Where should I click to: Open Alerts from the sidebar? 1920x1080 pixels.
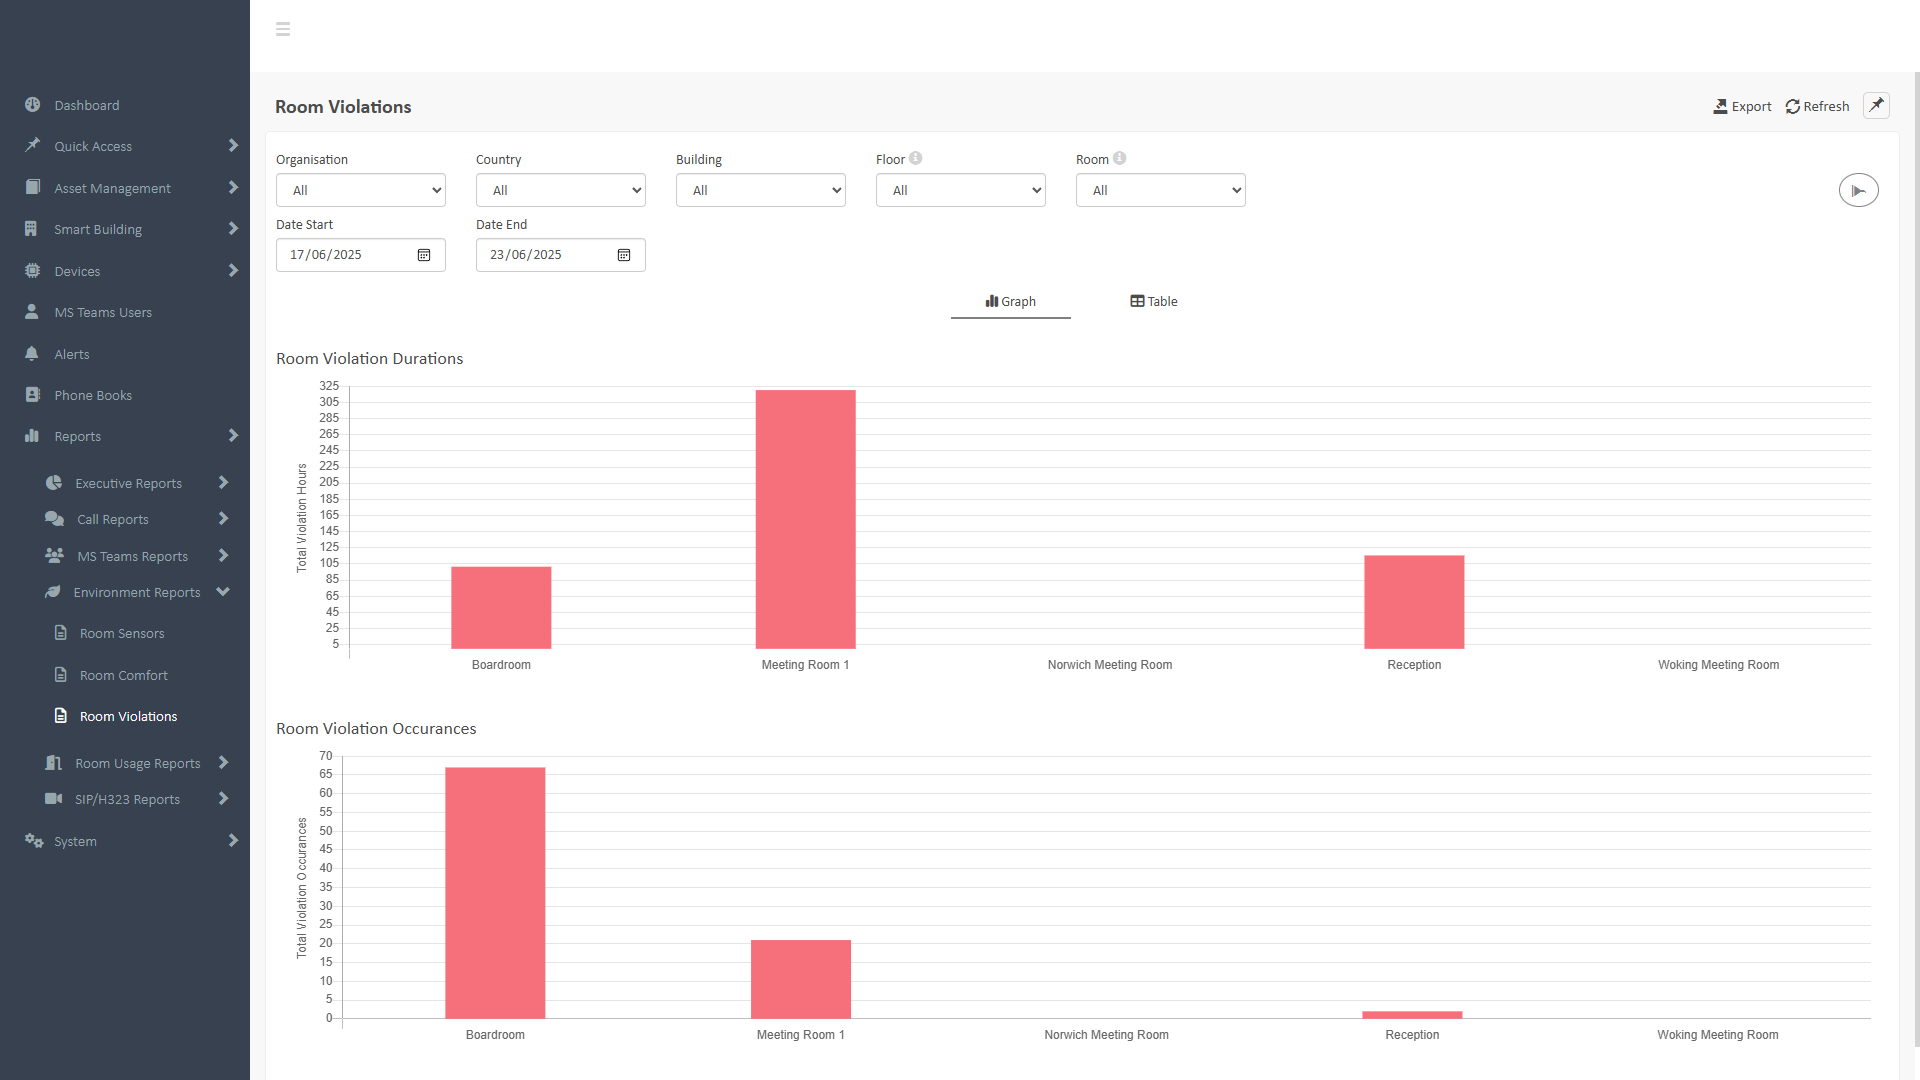(72, 354)
